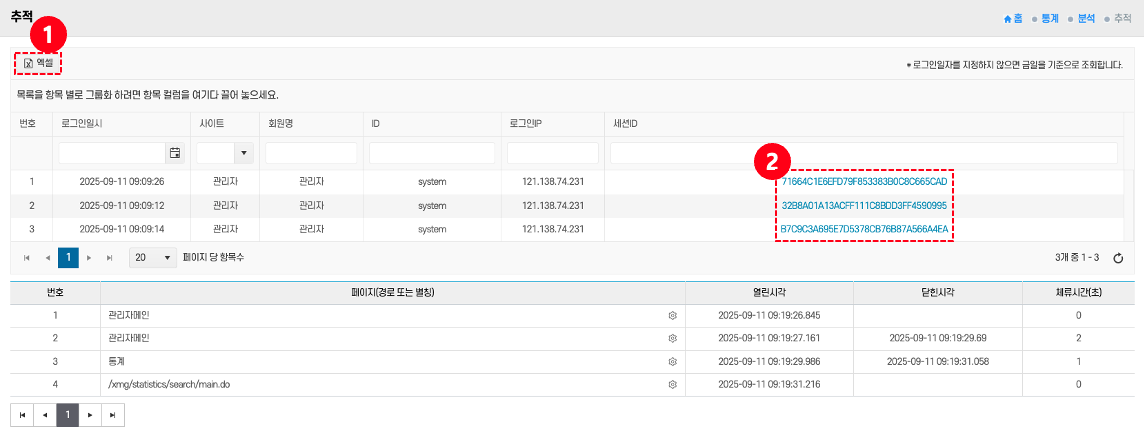Image resolution: width=1144 pixels, height=430 pixels.
Task: Click the refresh icon in upper grid
Action: 1119,258
